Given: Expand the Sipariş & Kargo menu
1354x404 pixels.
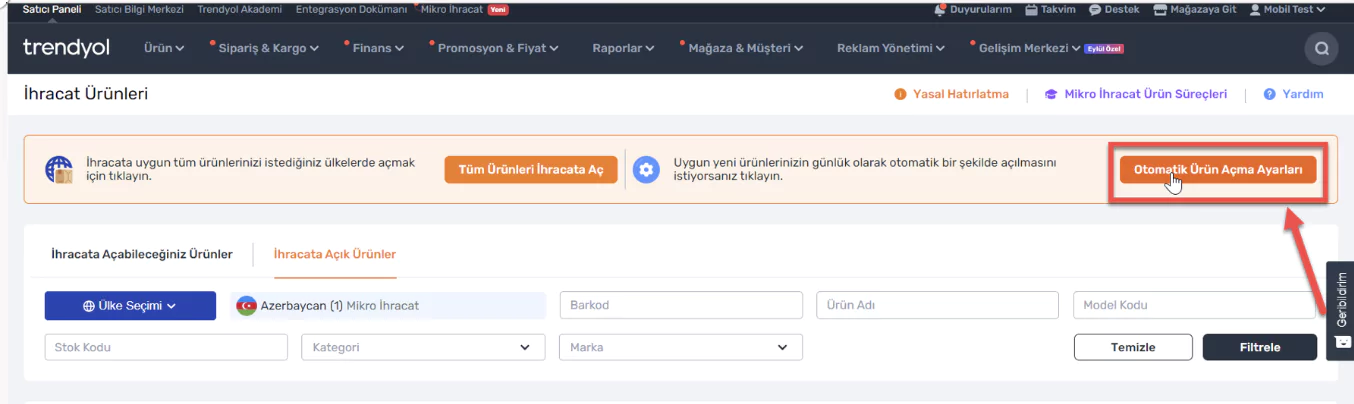Looking at the screenshot, I should (268, 48).
